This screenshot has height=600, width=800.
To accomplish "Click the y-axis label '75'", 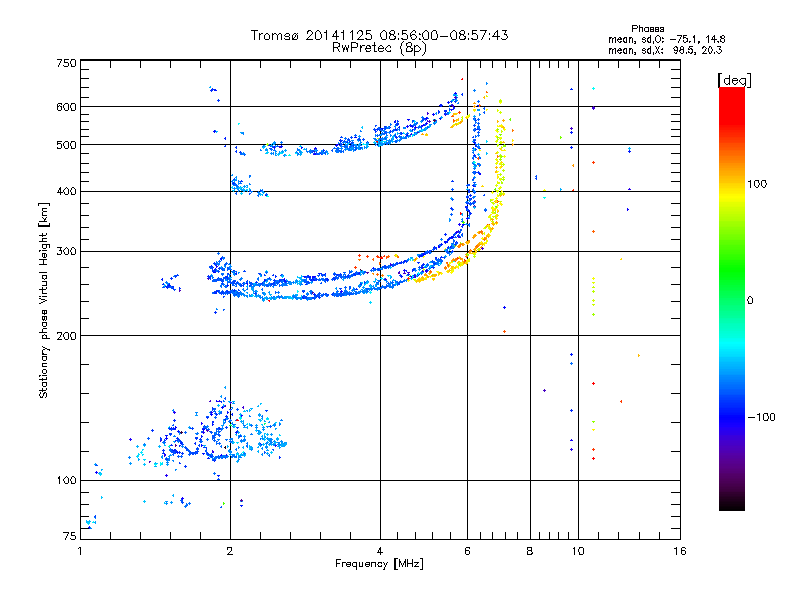I will click(70, 536).
